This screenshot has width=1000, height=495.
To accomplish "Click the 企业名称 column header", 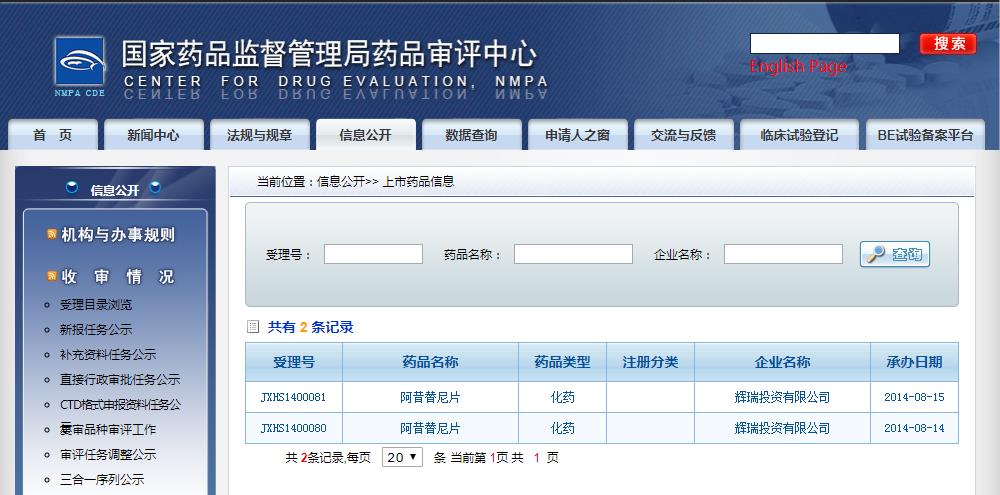I will pos(783,362).
